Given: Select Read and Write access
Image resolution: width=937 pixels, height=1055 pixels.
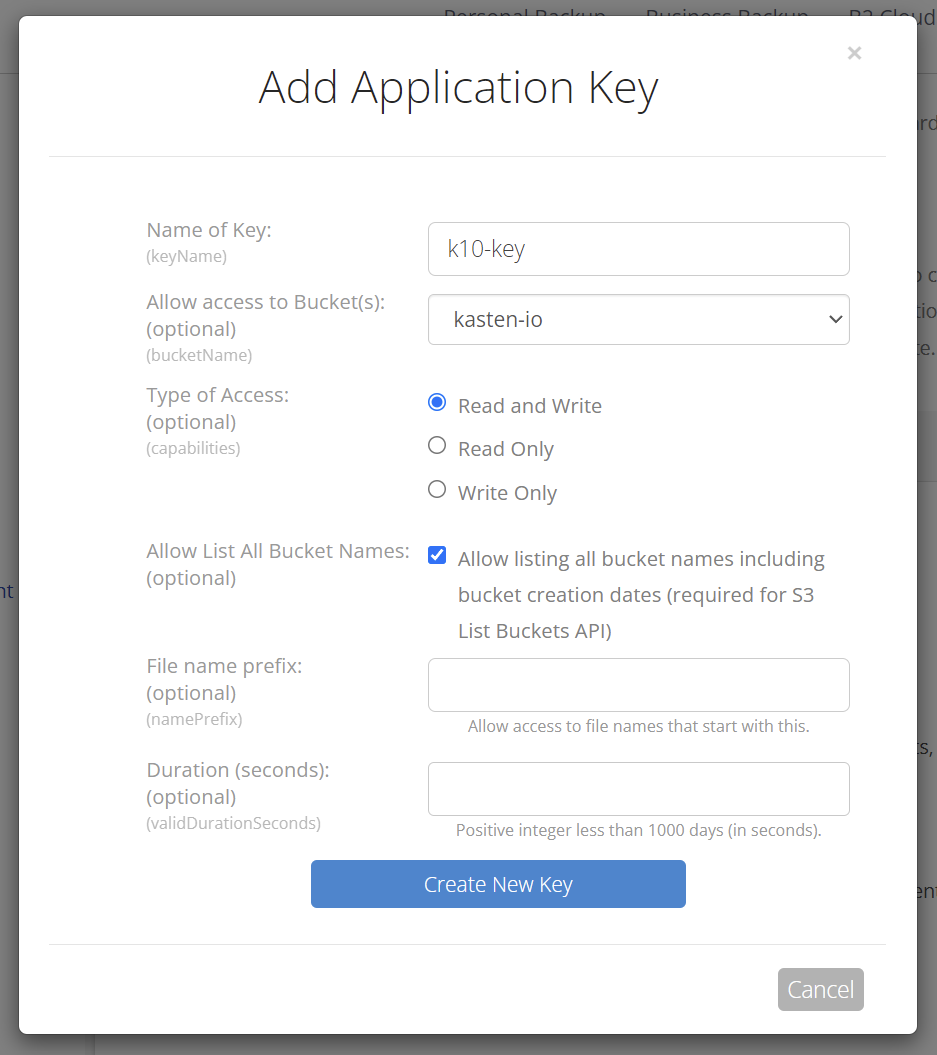Looking at the screenshot, I should pyautogui.click(x=437, y=402).
